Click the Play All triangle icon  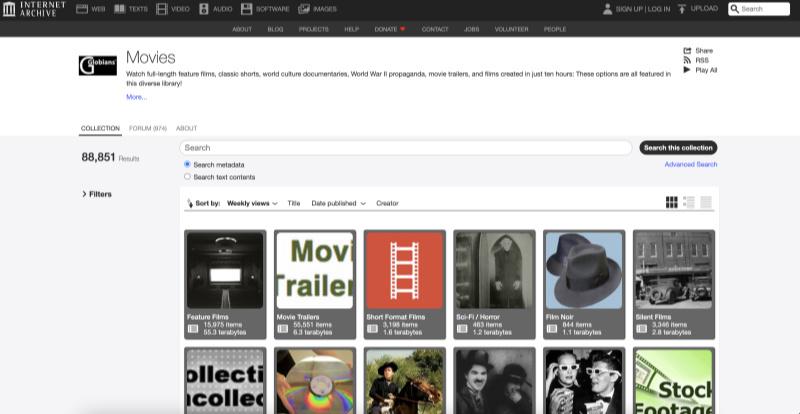pos(687,70)
